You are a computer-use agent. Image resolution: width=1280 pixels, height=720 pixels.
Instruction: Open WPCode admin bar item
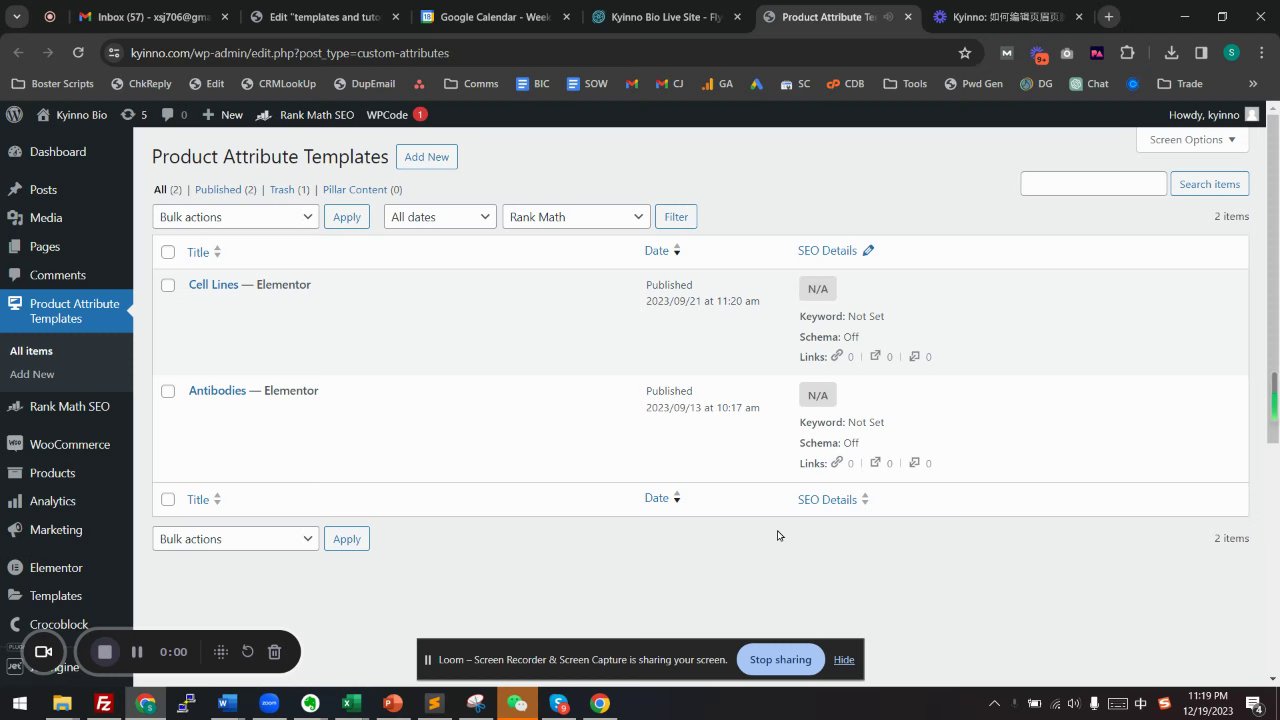point(397,115)
